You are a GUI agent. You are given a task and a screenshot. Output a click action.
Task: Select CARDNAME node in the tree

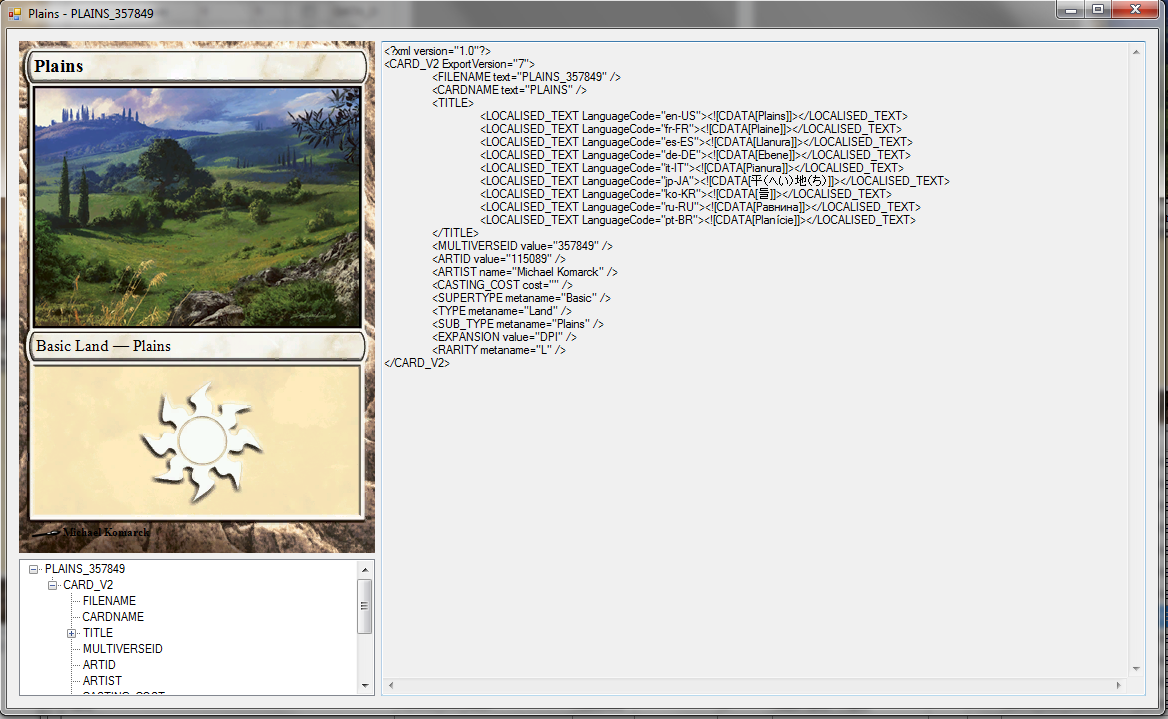(x=113, y=617)
